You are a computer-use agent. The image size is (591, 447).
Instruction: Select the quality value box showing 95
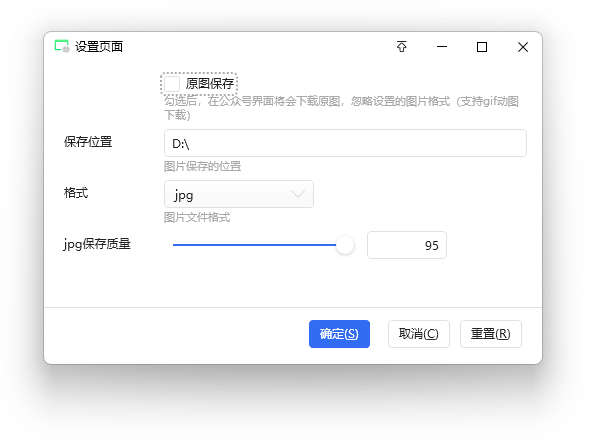coord(407,245)
